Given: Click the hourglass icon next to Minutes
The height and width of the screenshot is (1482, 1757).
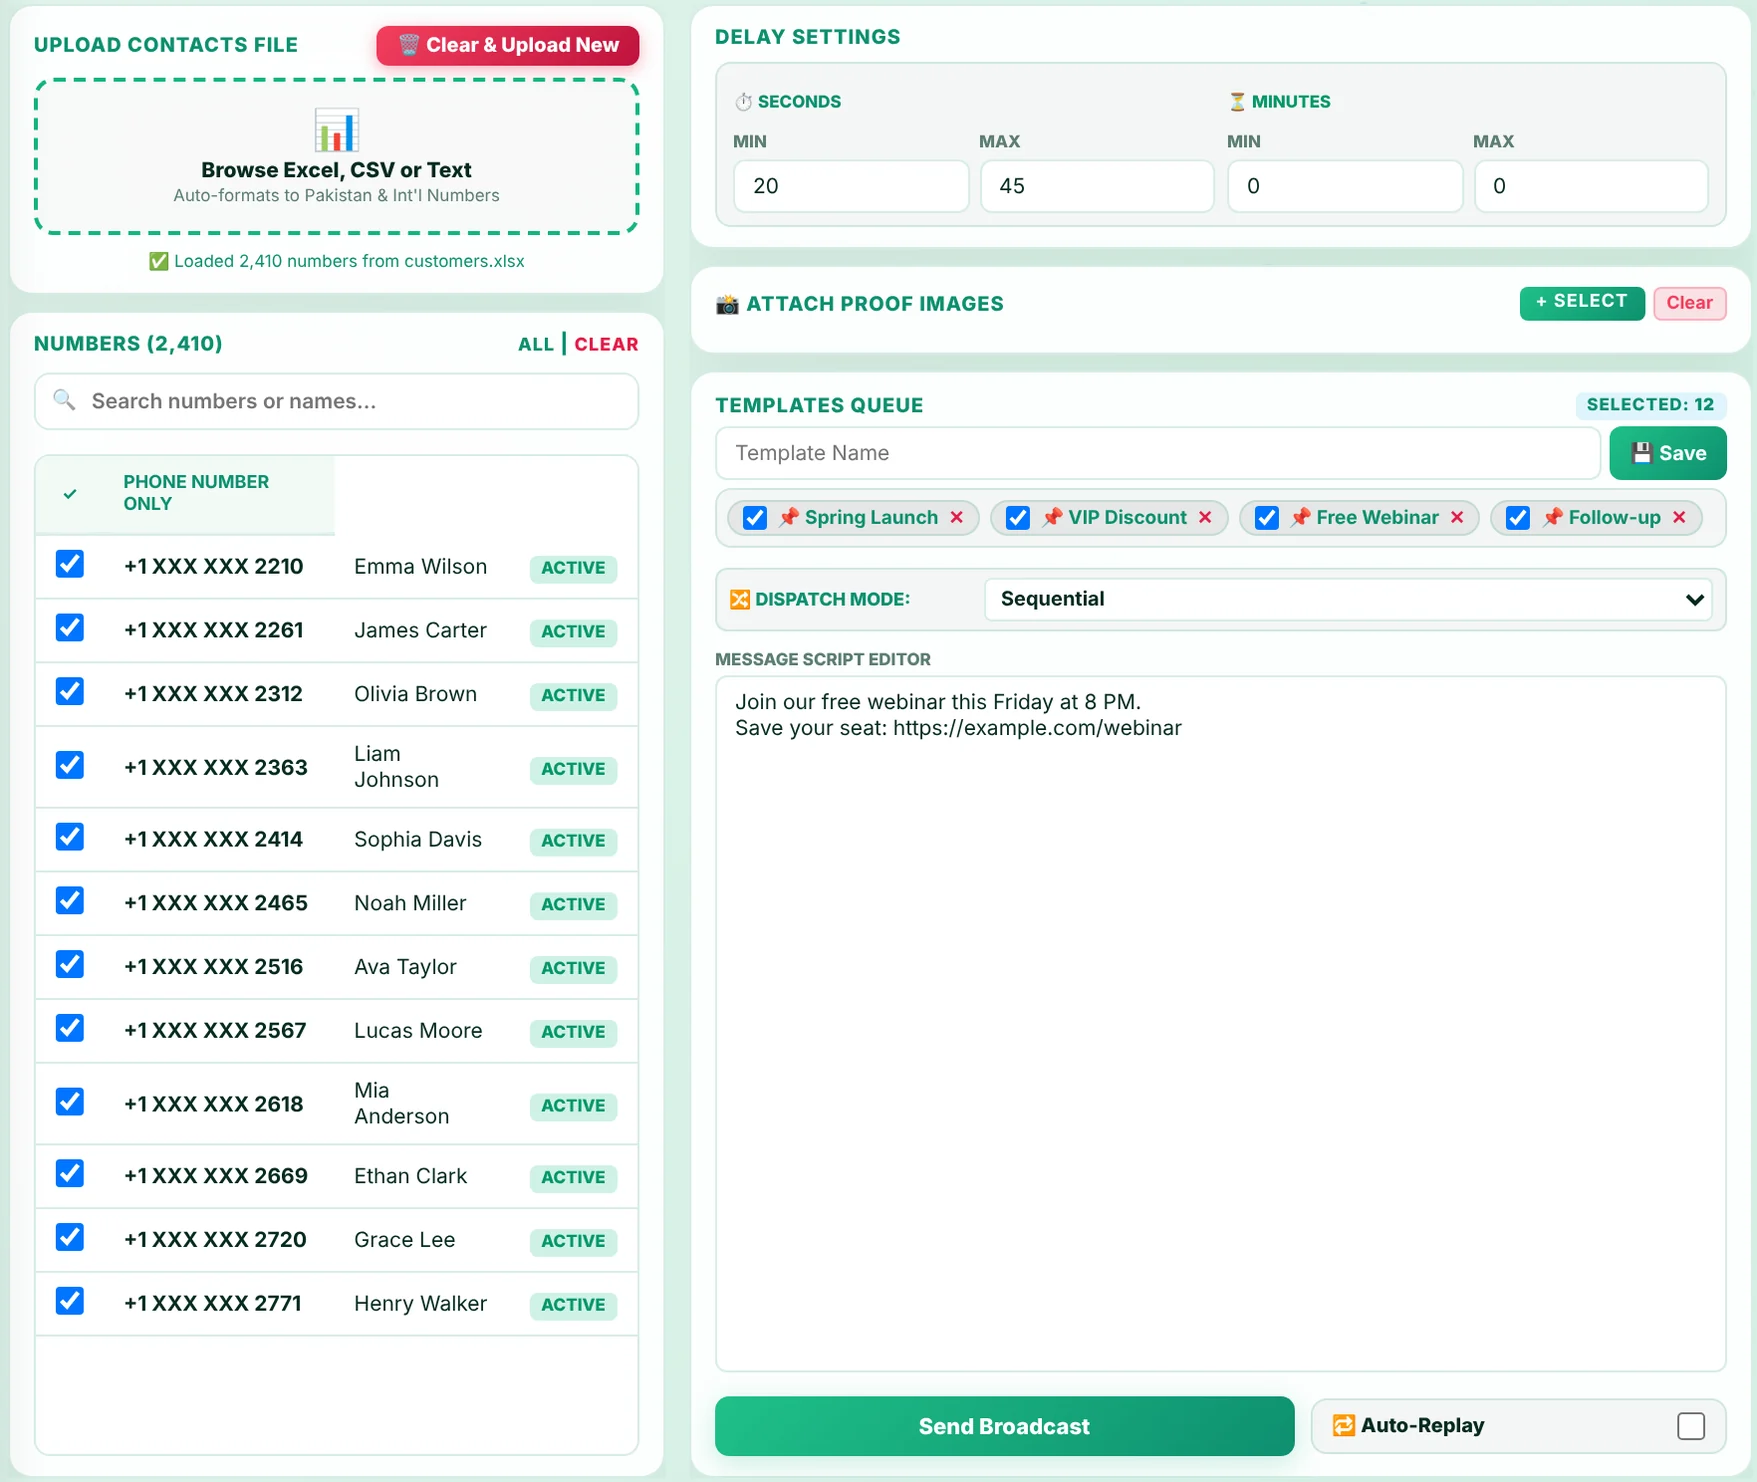Looking at the screenshot, I should coord(1237,102).
